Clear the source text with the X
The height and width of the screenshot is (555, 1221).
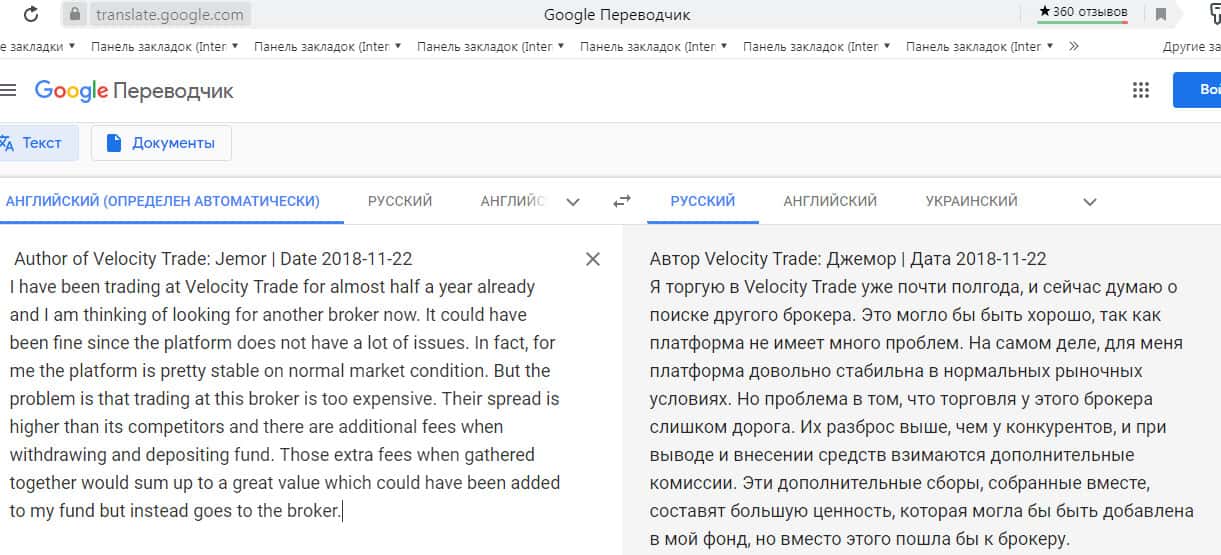point(593,259)
